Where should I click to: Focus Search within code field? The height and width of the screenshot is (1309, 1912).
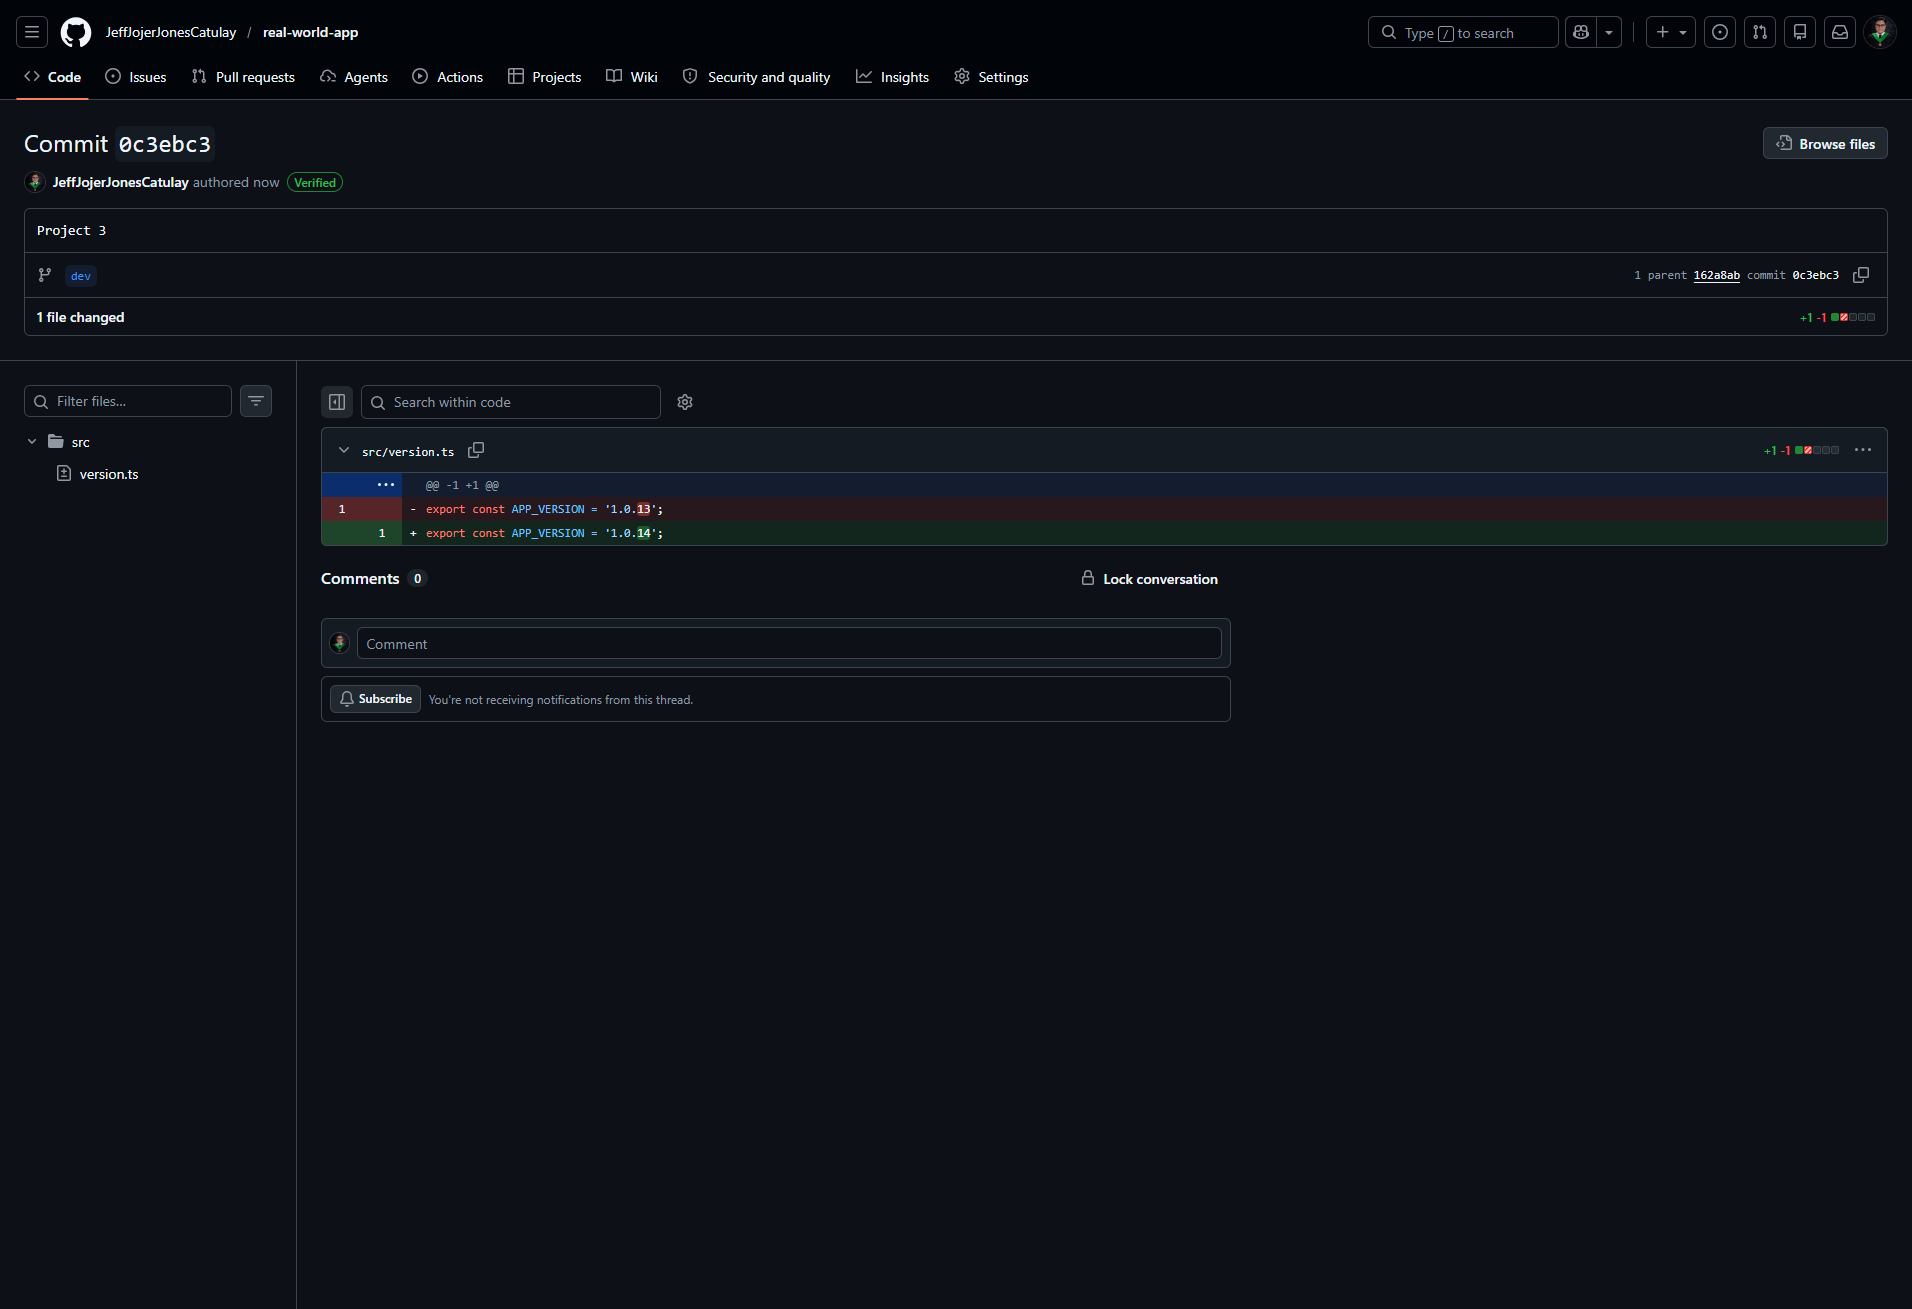point(511,402)
